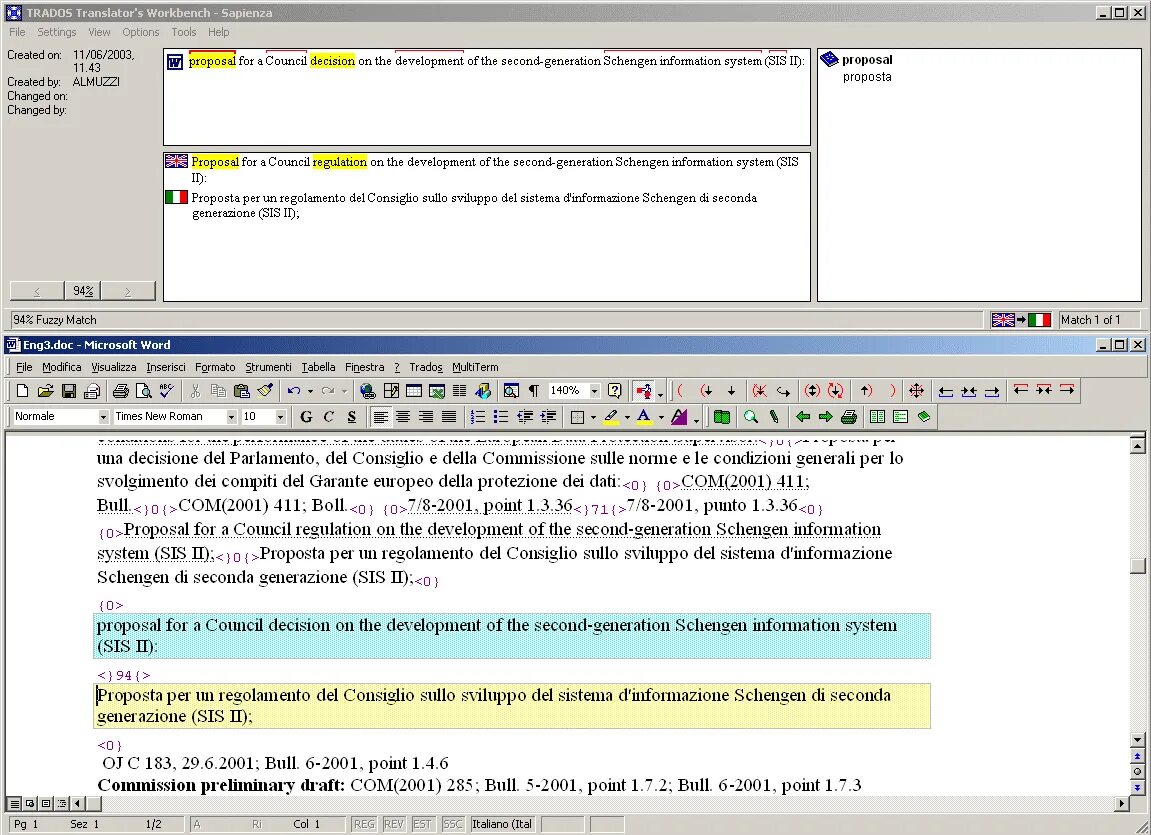1151x835 pixels.
Task: Click Workbench previous match '<' button
Action: point(37,291)
